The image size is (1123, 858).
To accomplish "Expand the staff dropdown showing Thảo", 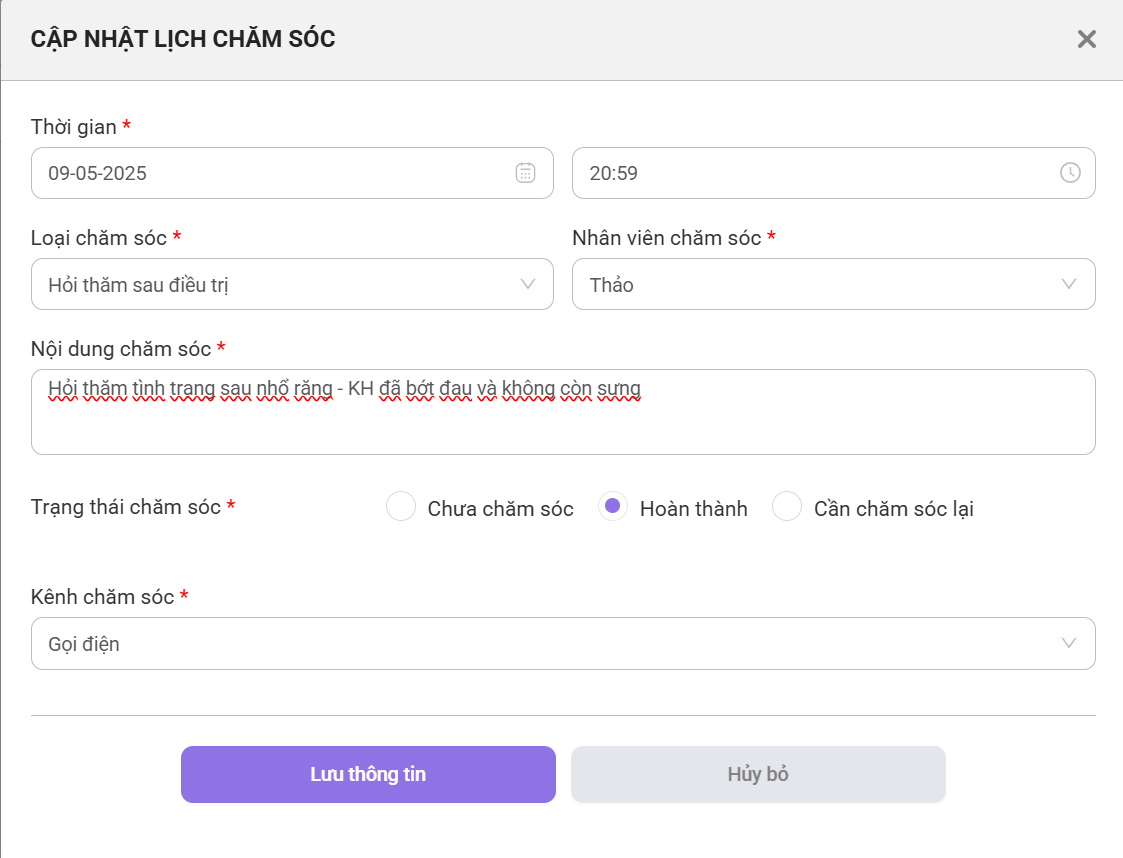I will pyautogui.click(x=834, y=284).
